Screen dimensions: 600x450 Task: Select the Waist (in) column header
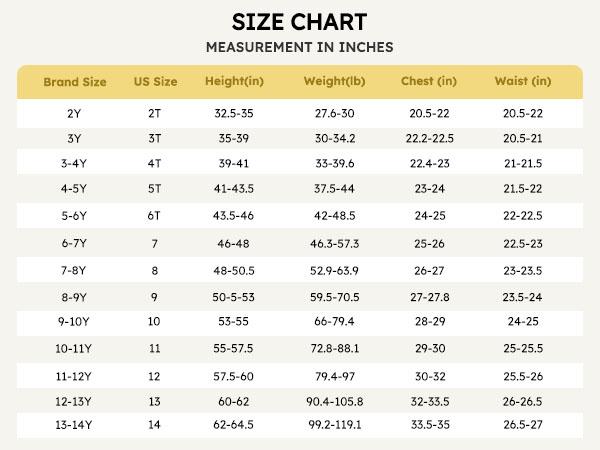[522, 81]
